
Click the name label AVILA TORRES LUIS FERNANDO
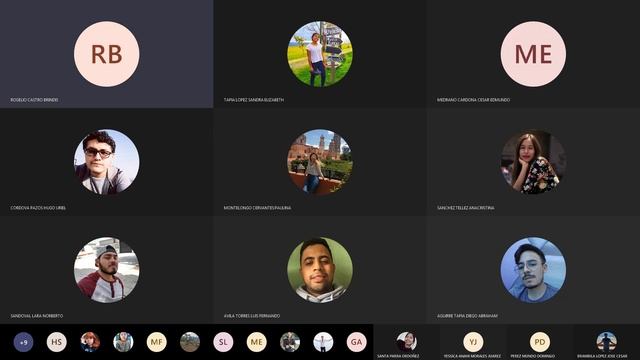[252, 316]
